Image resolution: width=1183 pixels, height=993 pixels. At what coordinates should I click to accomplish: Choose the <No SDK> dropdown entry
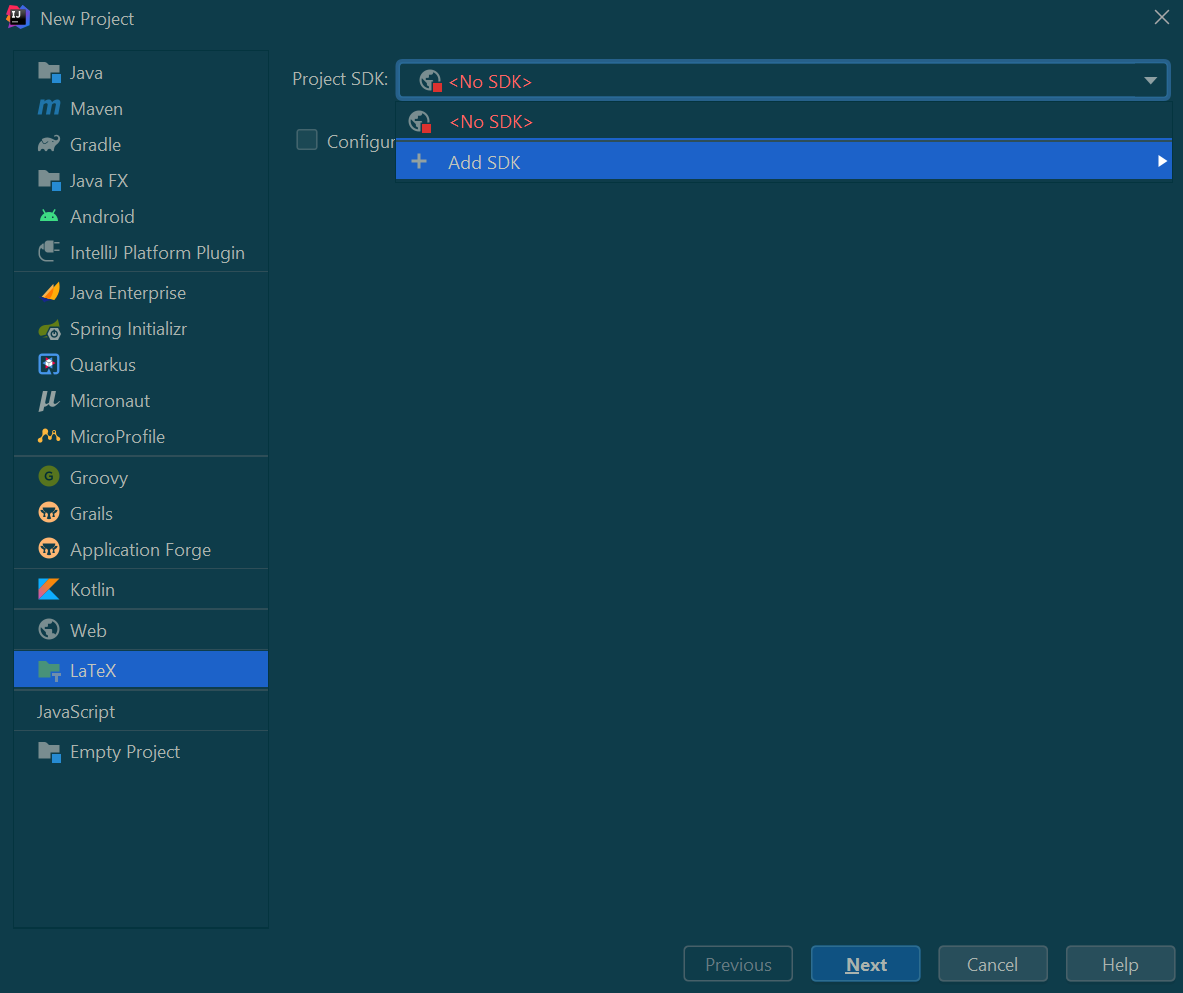coord(491,121)
